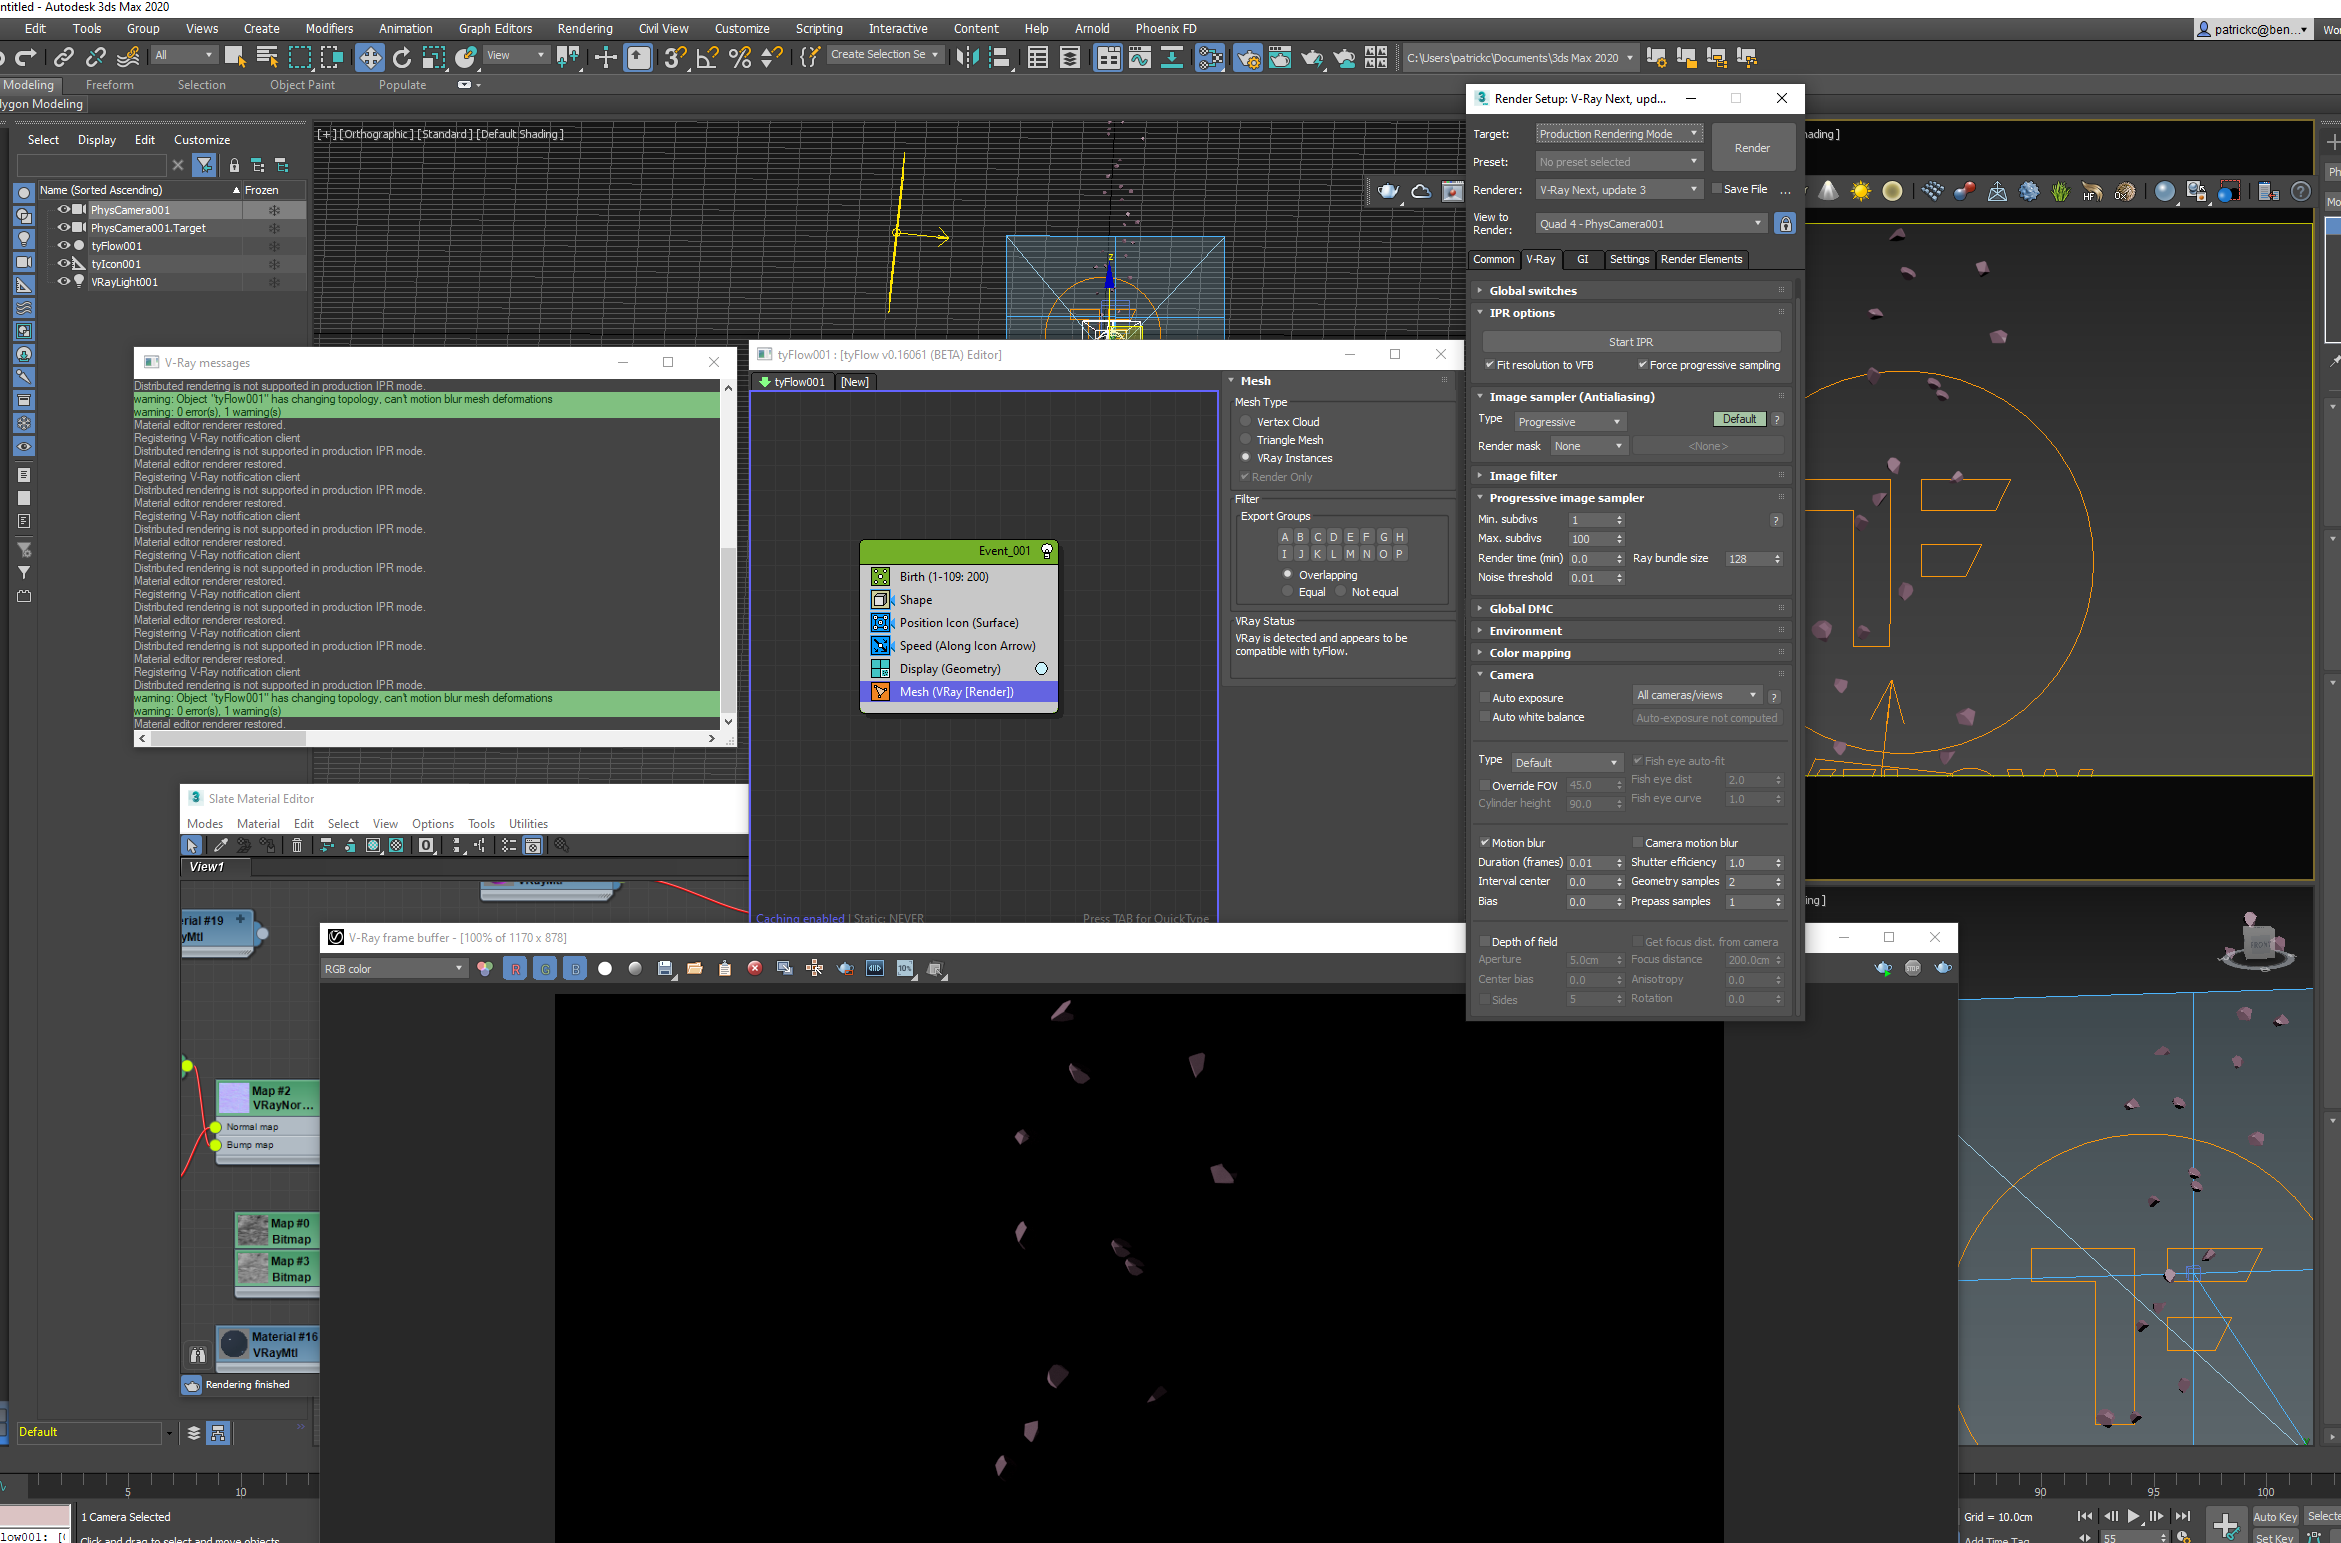This screenshot has height=1543, width=2341.
Task: Click the Play Animation button
Action: click(2133, 1517)
